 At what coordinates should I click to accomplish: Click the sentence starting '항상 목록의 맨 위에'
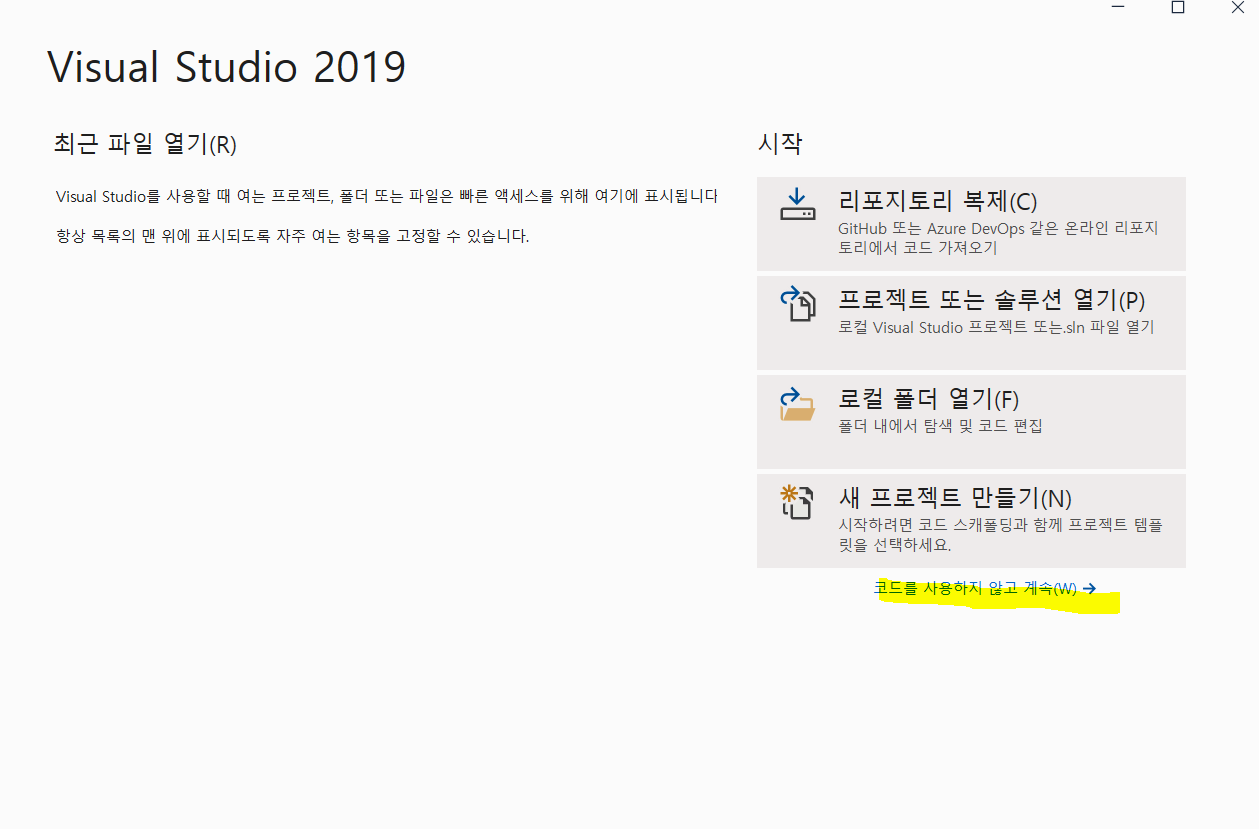tap(292, 237)
